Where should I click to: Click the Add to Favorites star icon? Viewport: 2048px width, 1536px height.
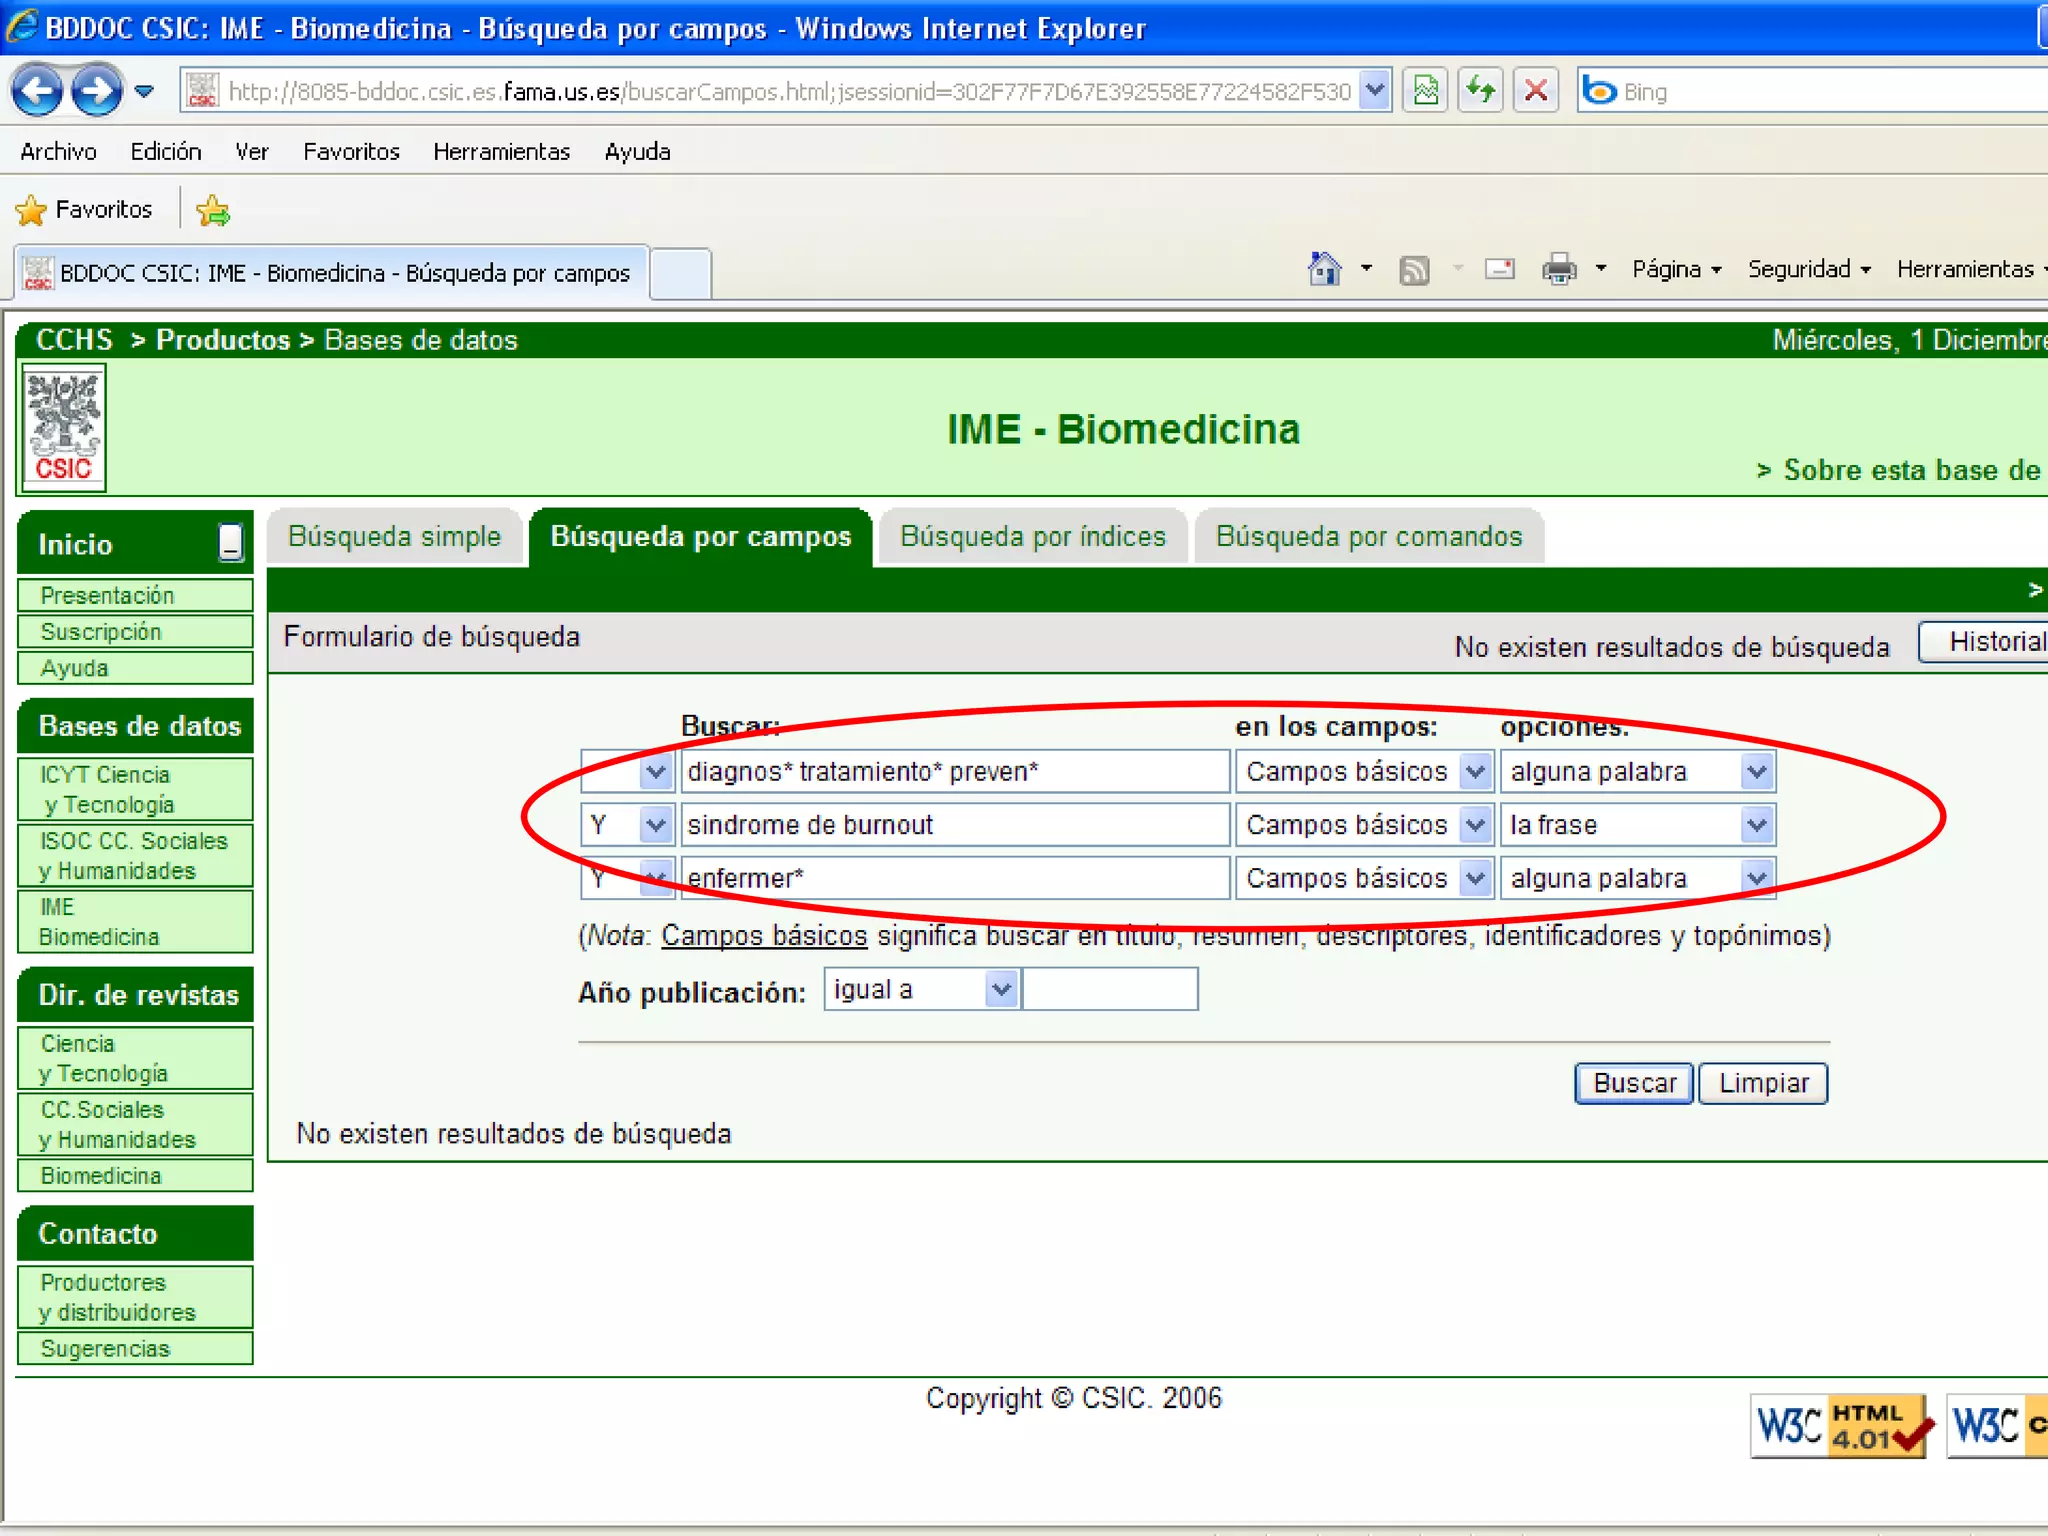213,210
